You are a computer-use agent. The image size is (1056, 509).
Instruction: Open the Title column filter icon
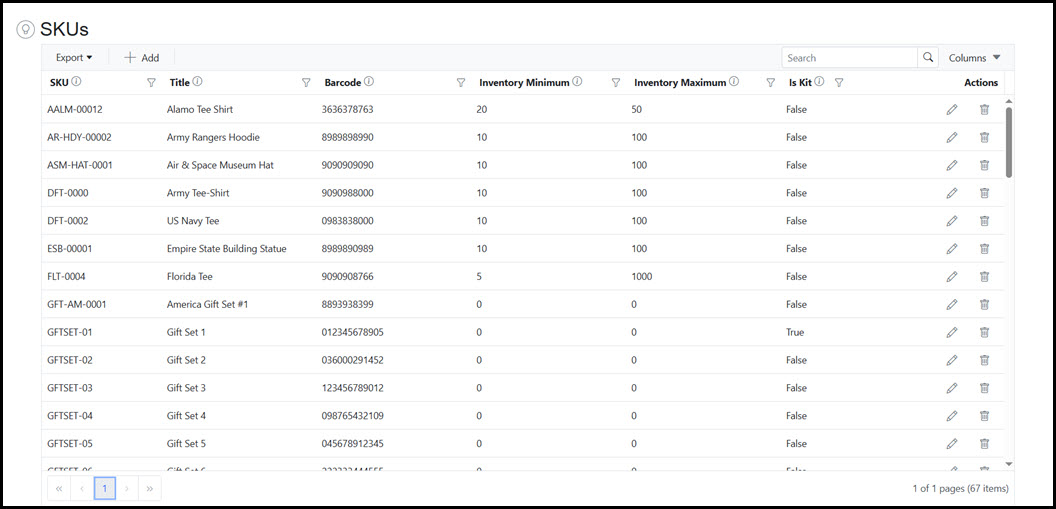[x=306, y=83]
